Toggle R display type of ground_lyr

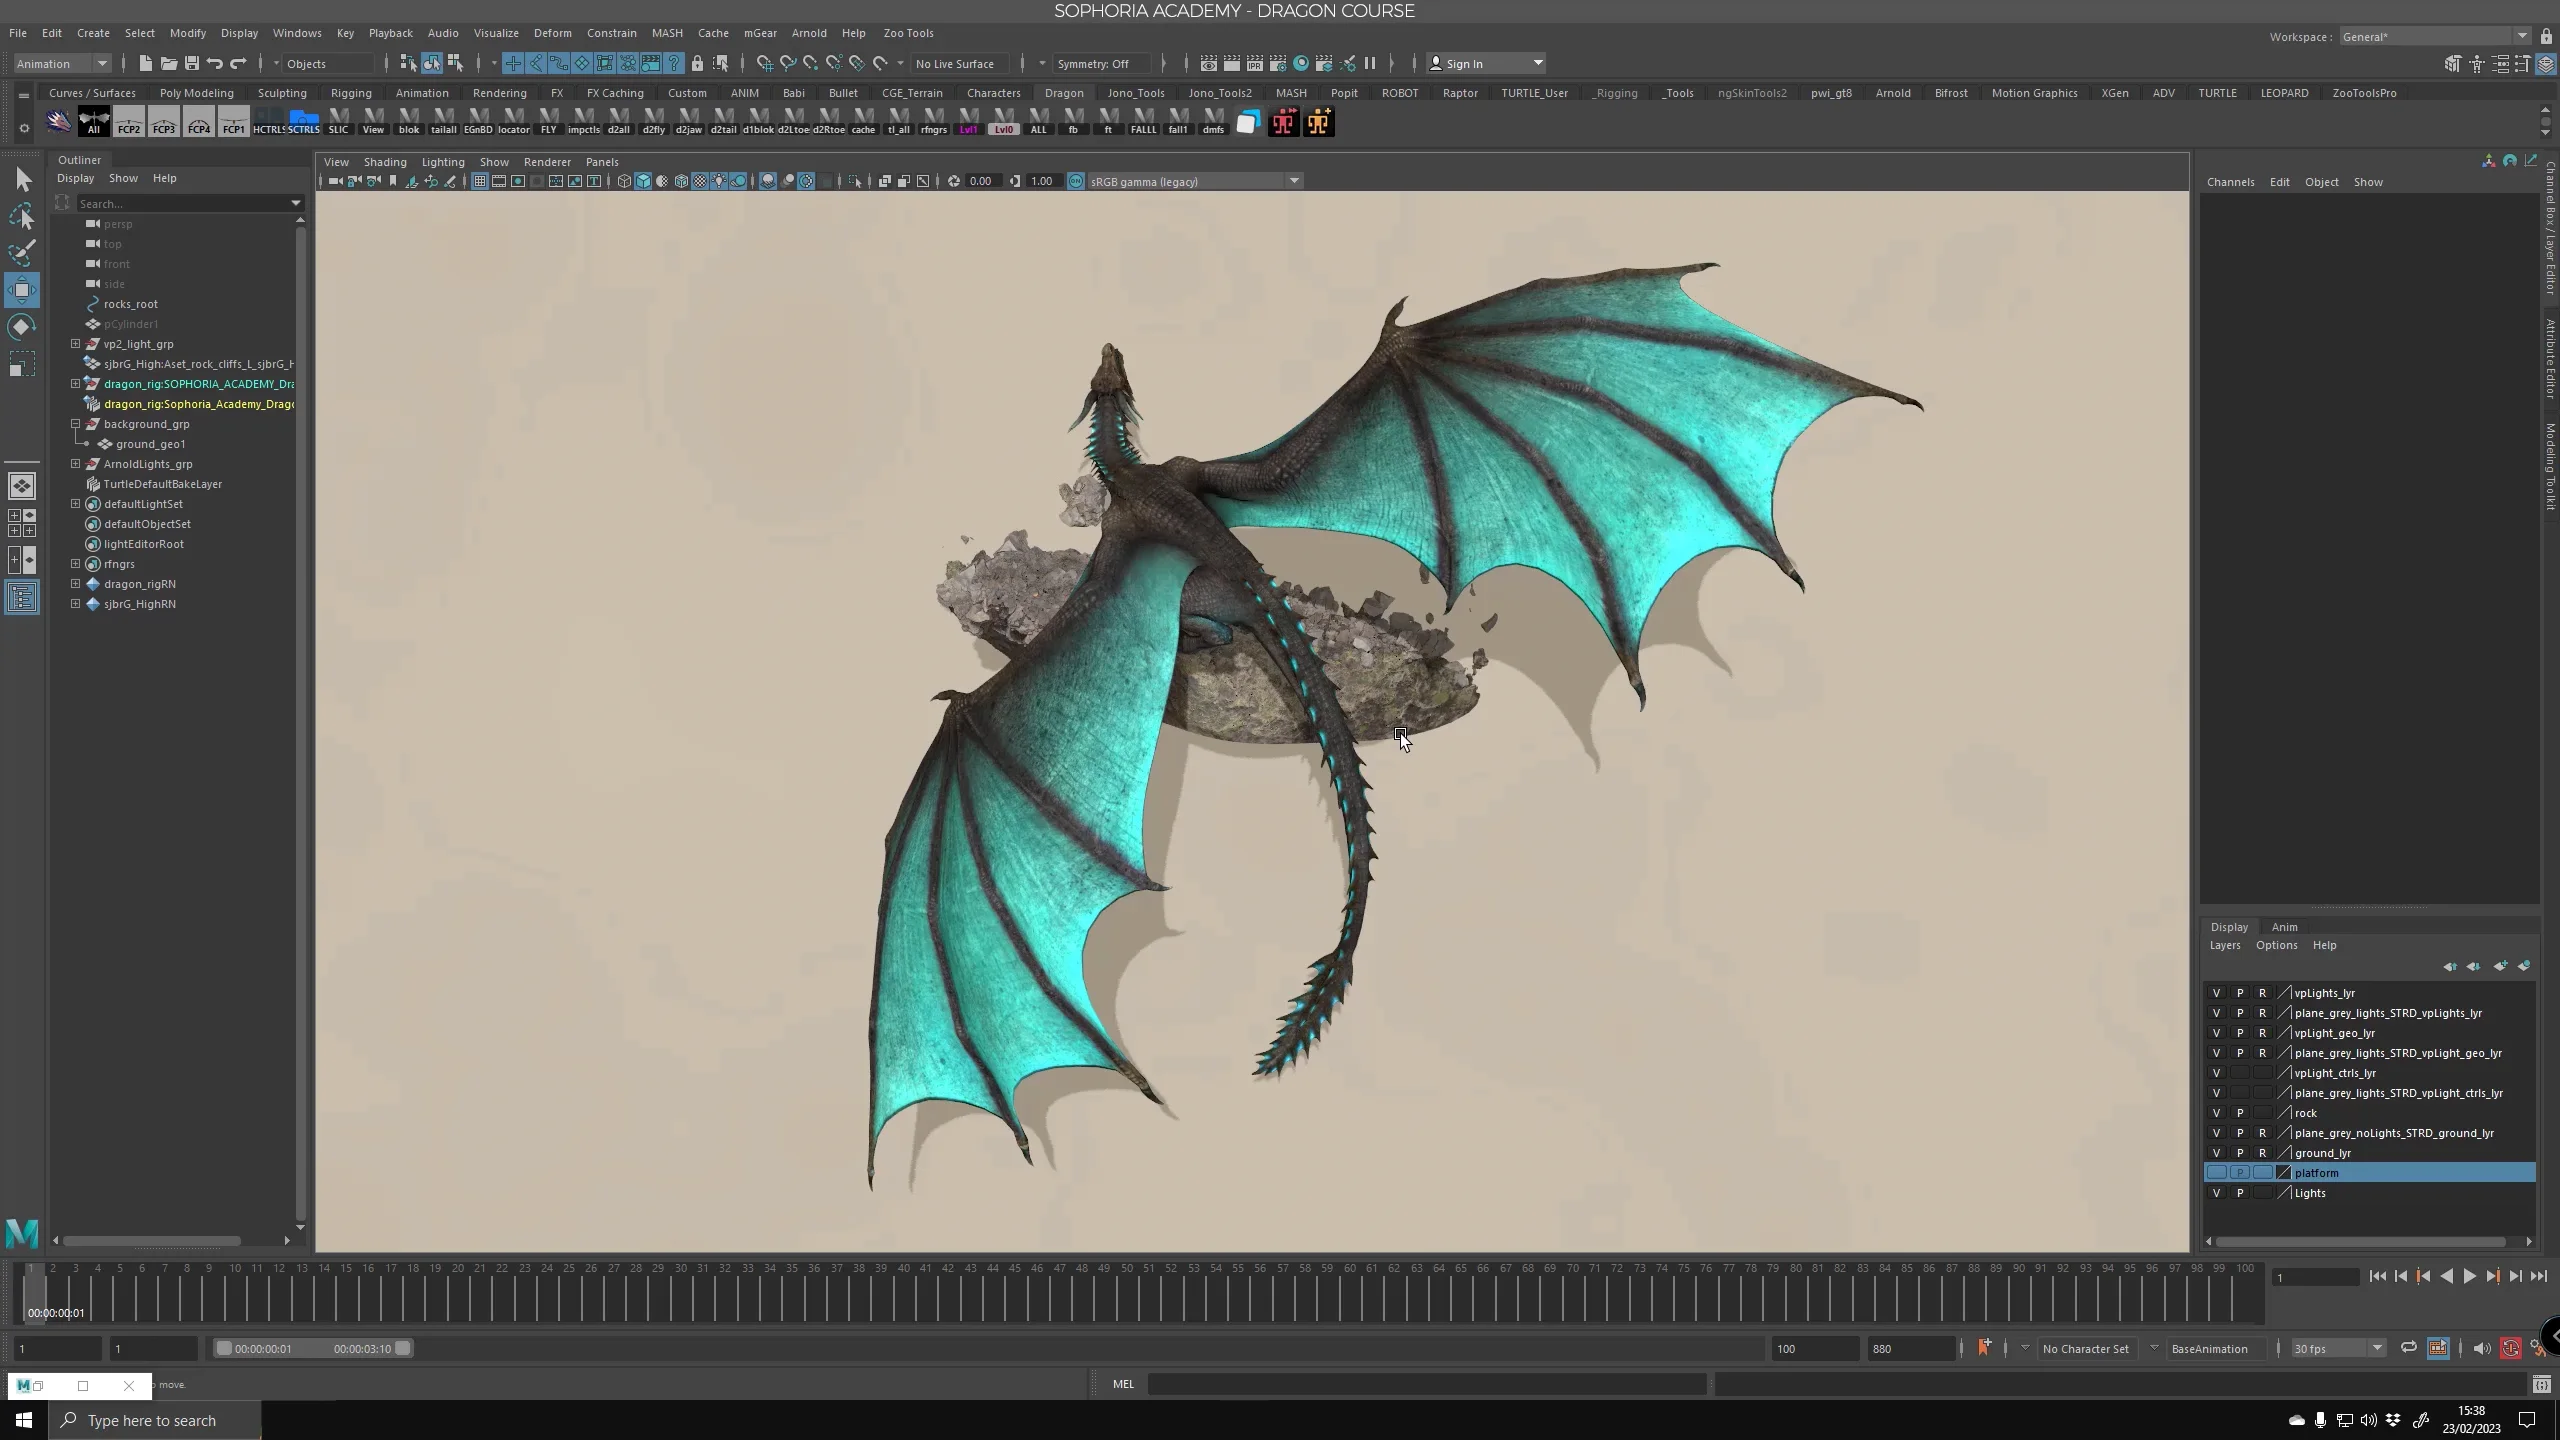click(2262, 1153)
